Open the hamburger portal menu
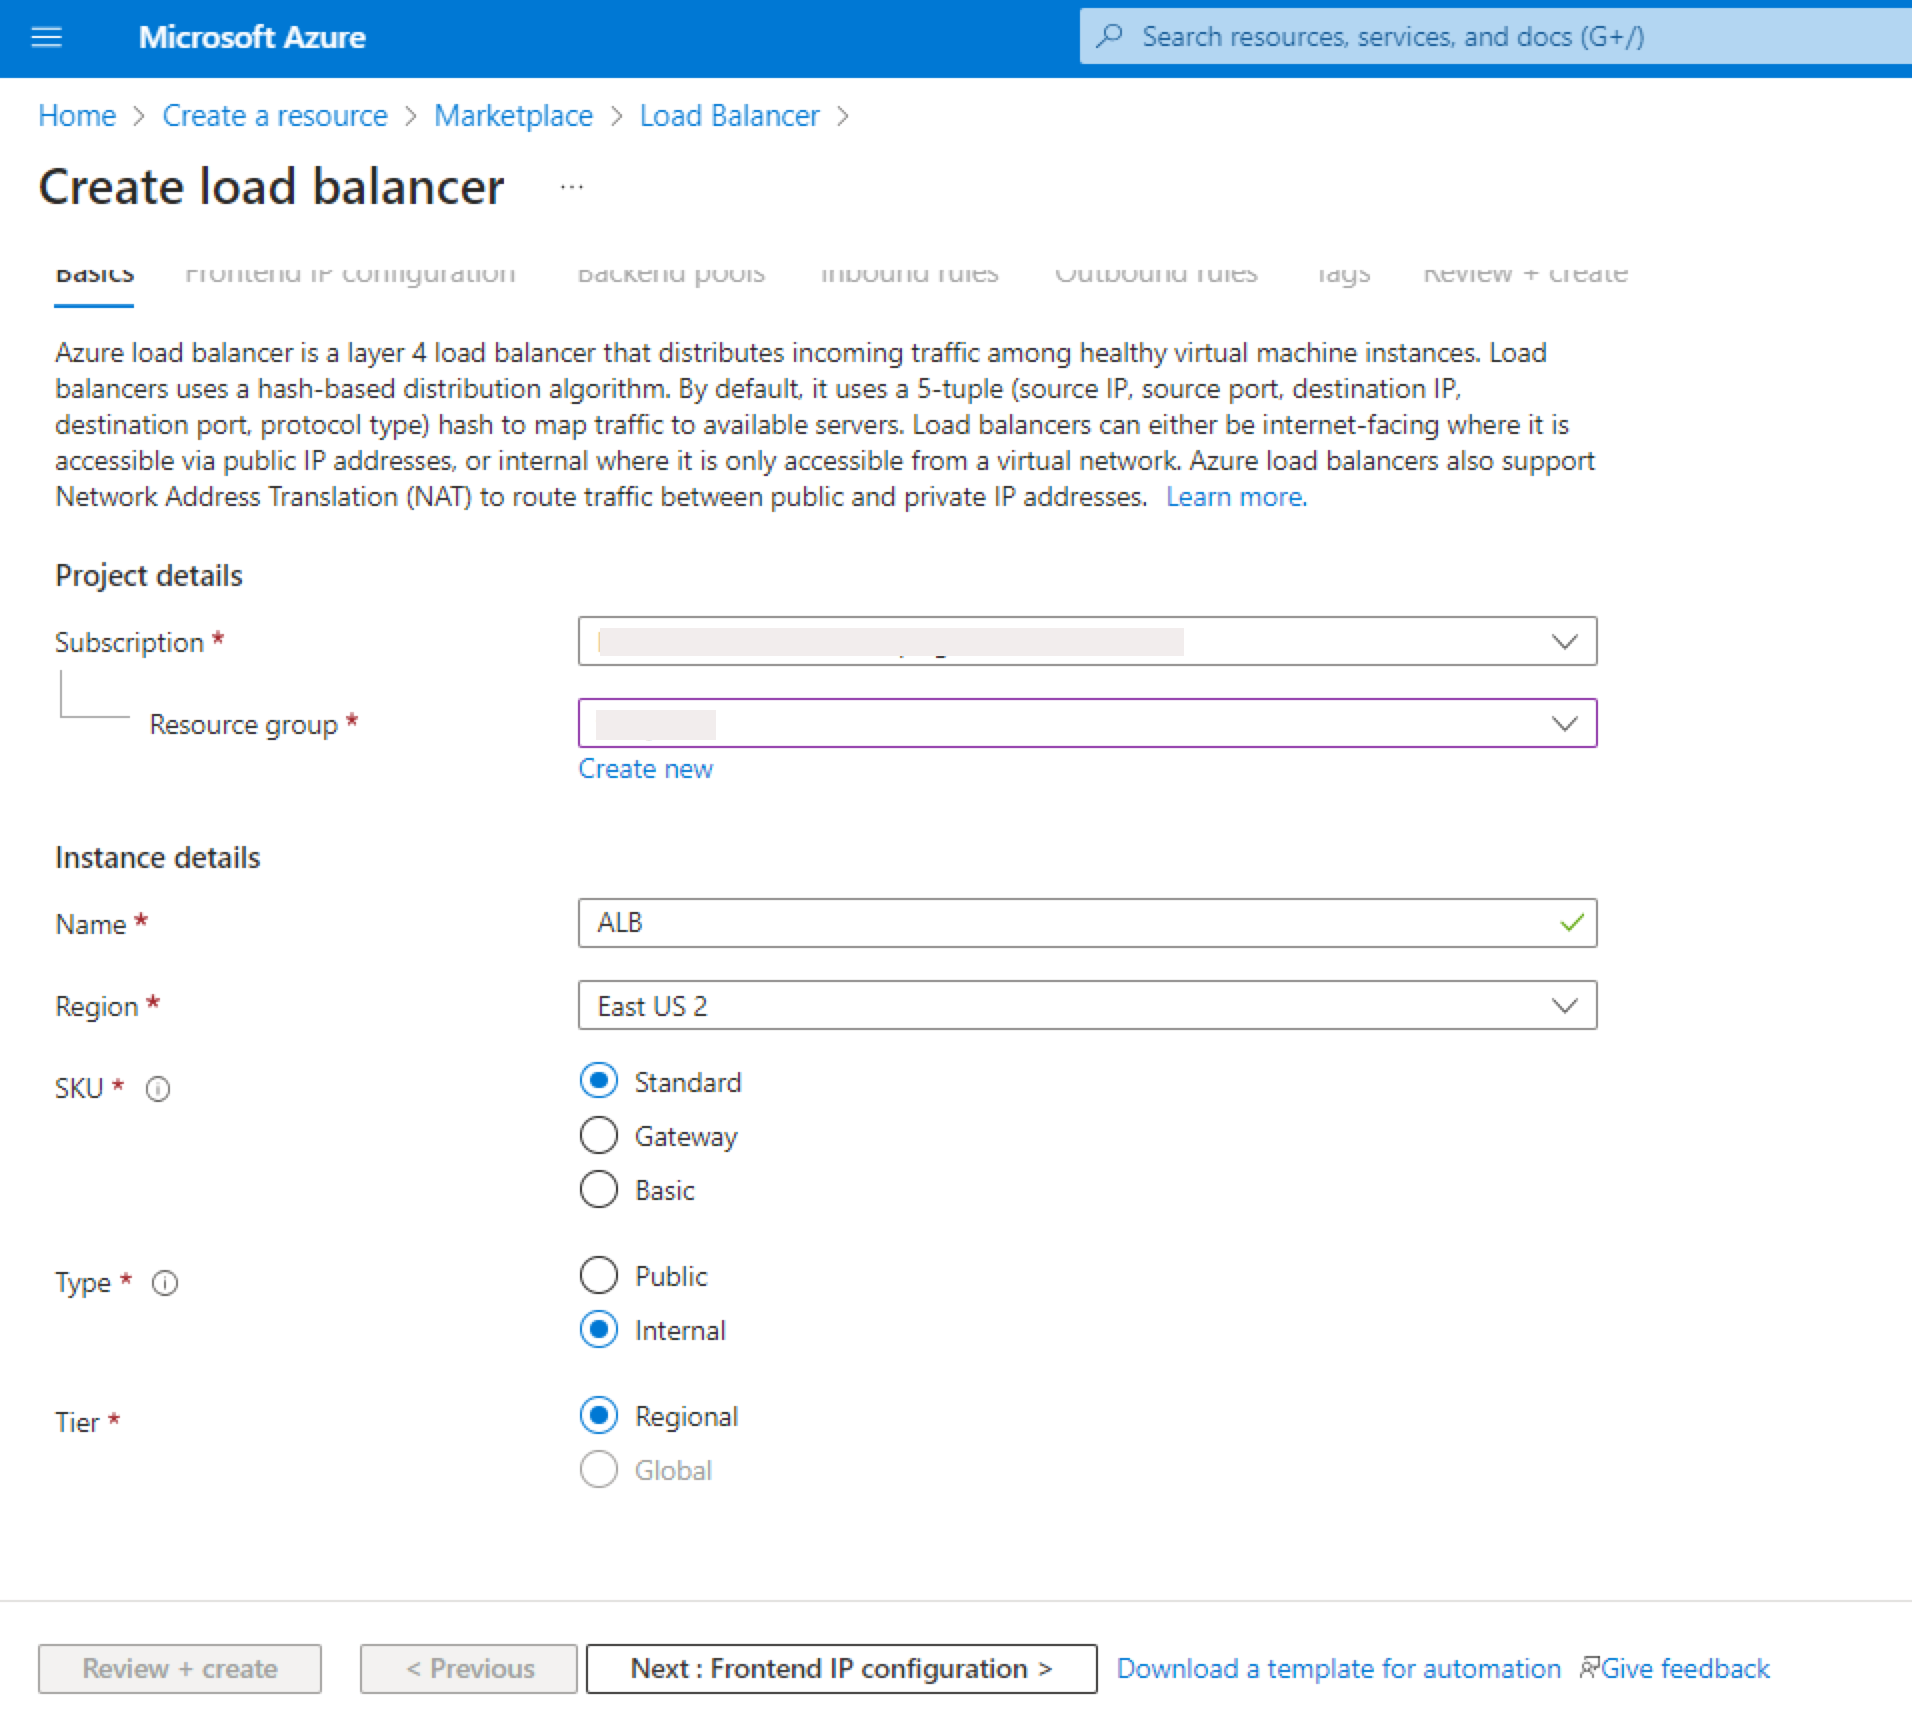The width and height of the screenshot is (1912, 1716). [x=47, y=37]
